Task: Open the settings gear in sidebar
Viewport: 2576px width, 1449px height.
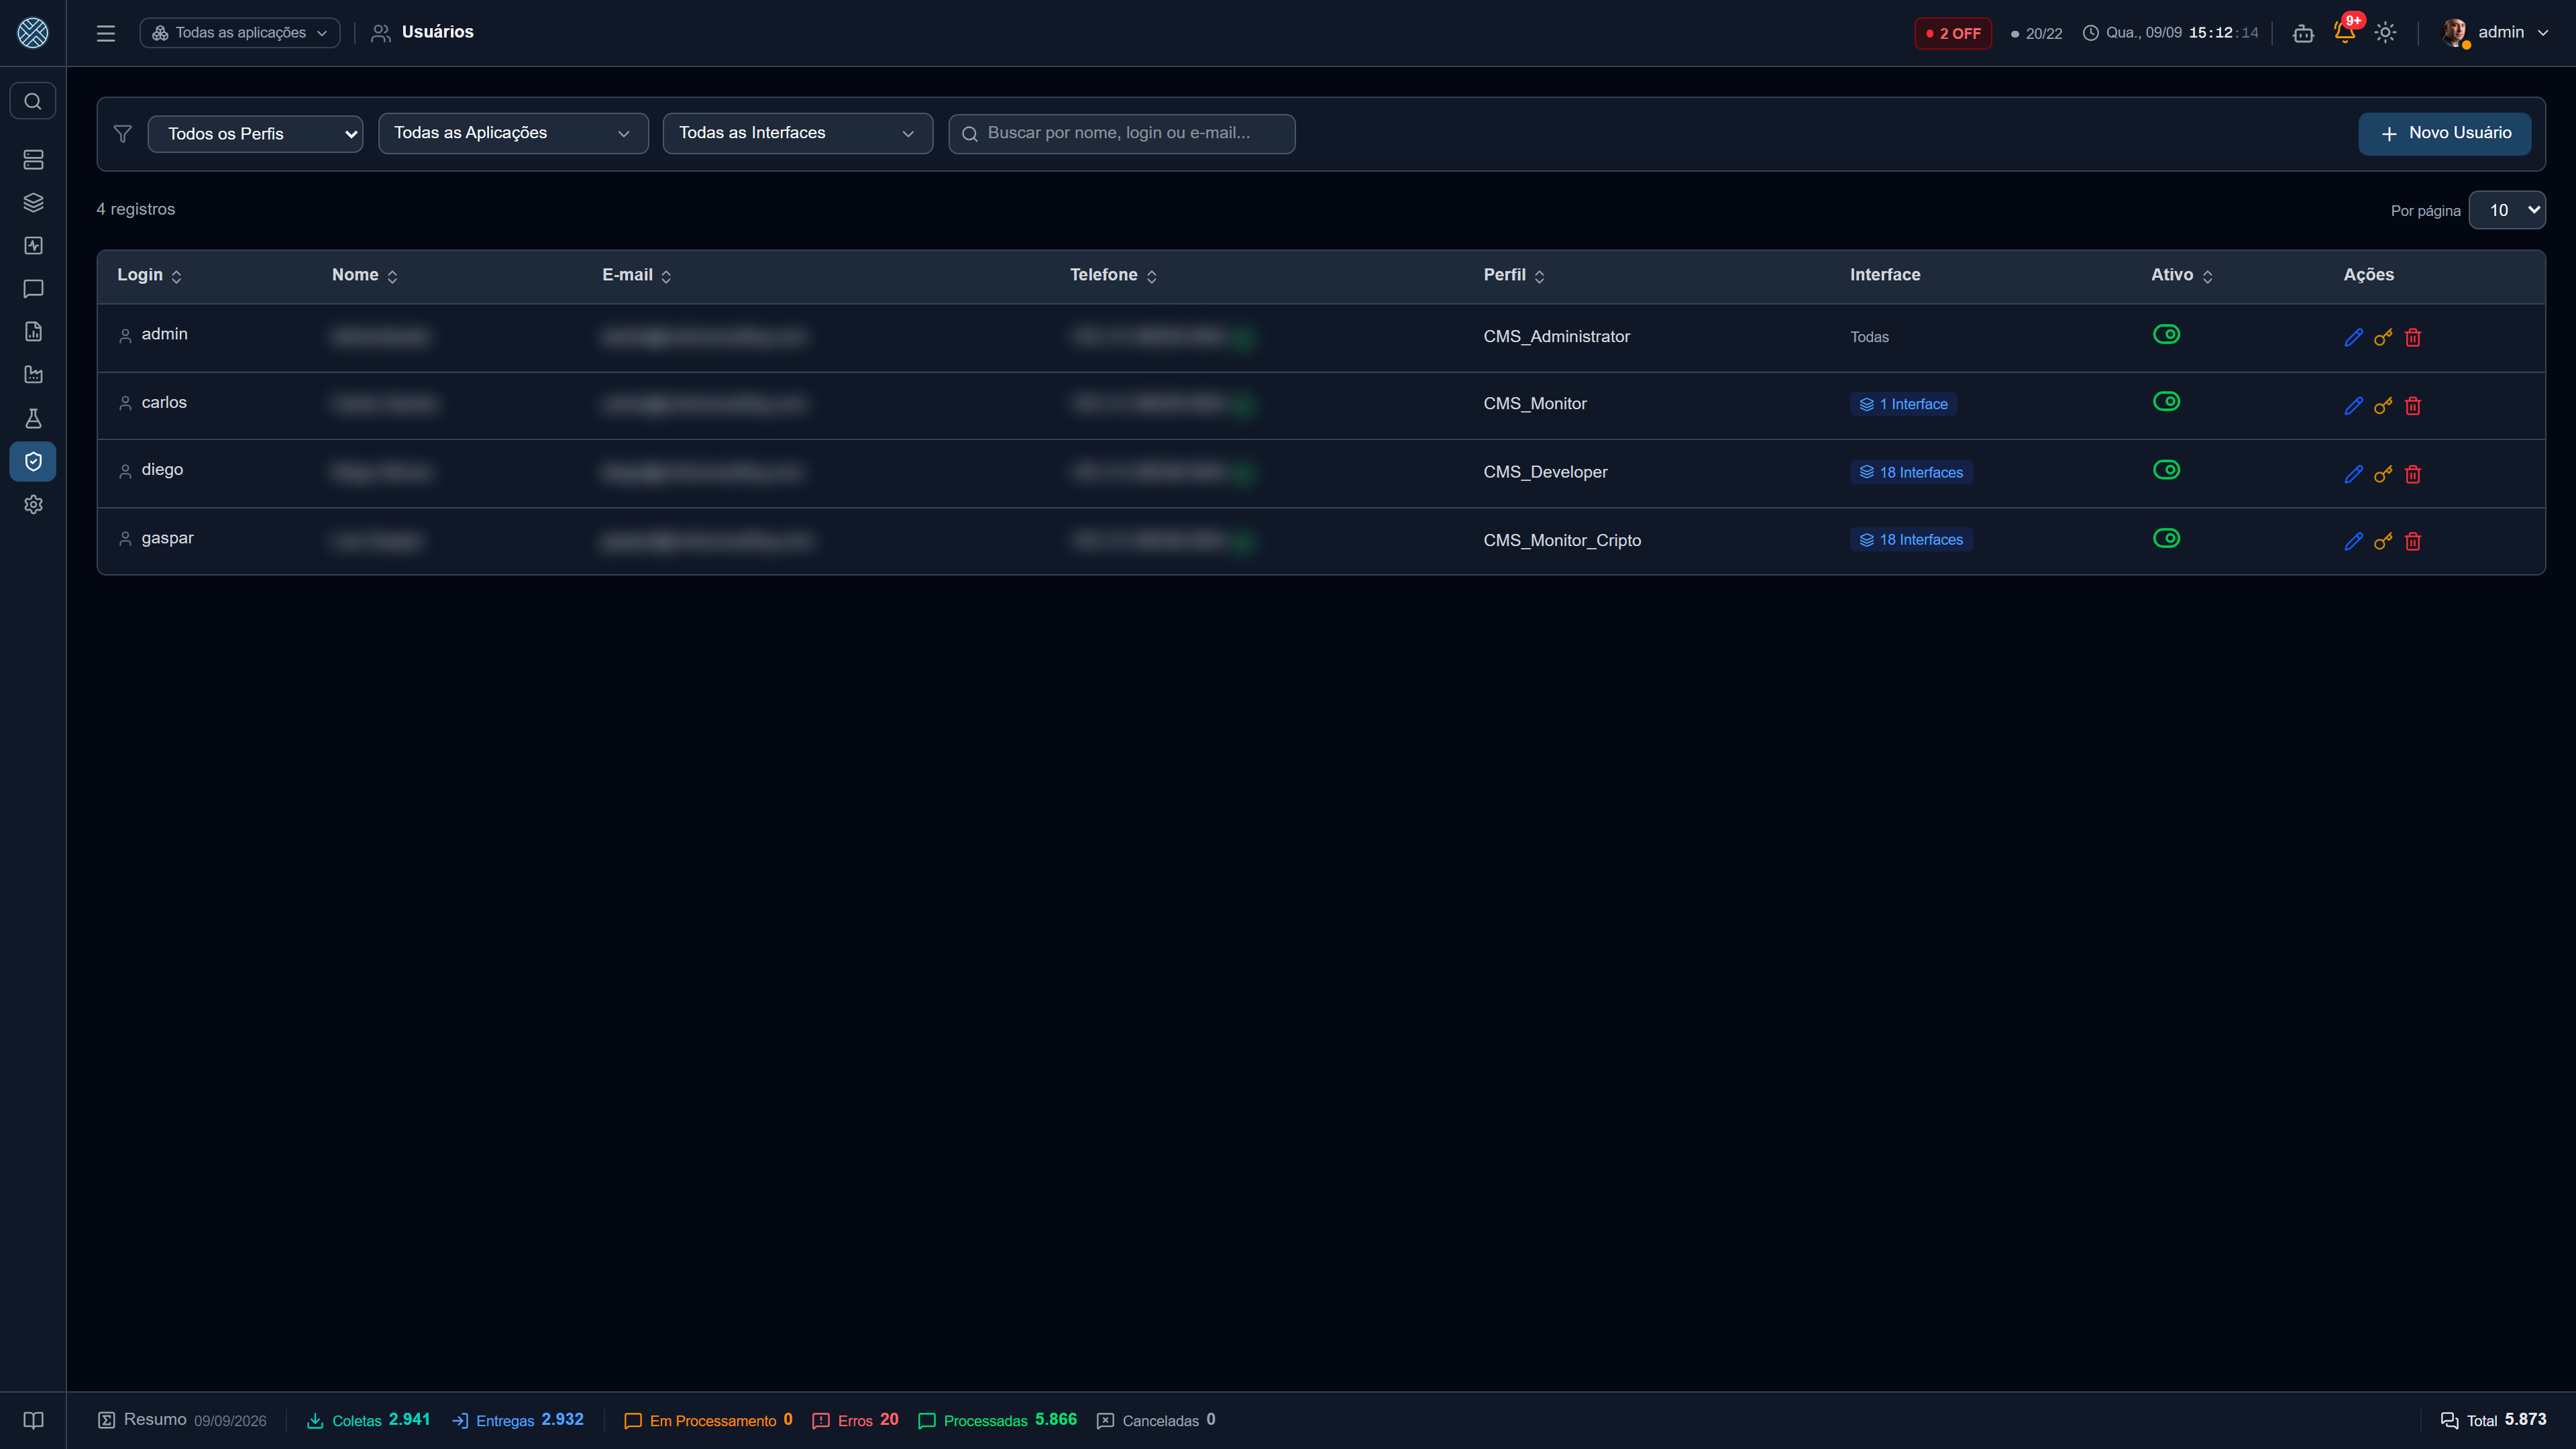Action: tap(33, 504)
